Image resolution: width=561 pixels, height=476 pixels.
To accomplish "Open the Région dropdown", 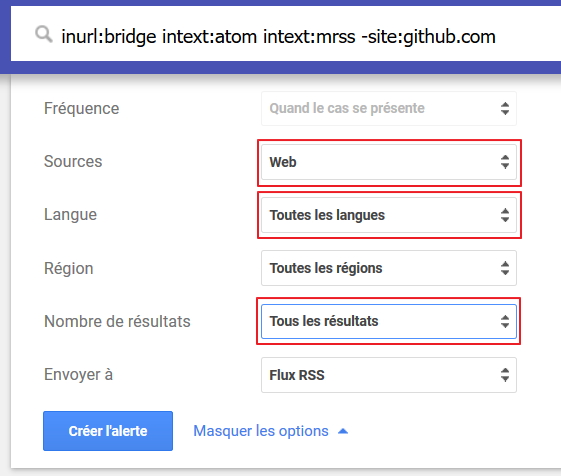I will (389, 268).
